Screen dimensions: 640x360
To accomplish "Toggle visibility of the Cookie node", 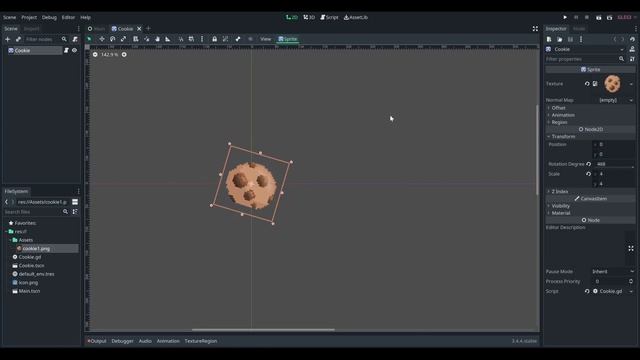I will coord(74,50).
